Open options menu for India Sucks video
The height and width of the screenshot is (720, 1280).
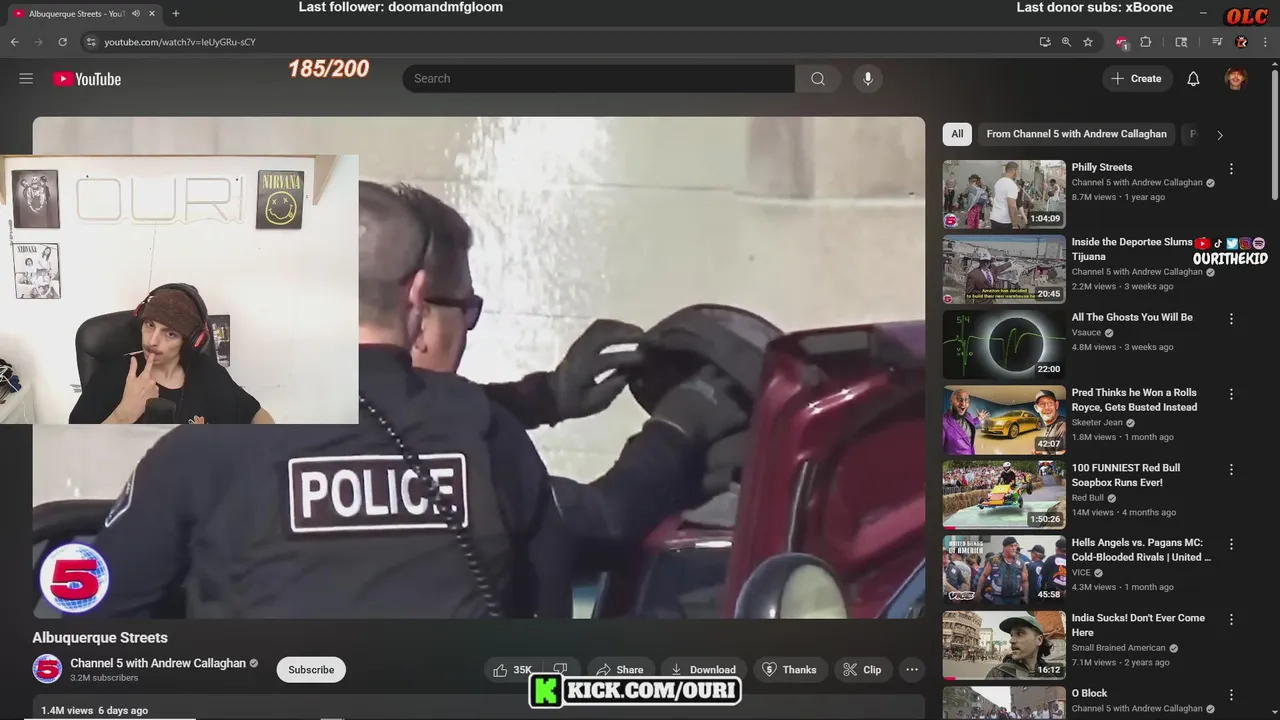point(1231,619)
